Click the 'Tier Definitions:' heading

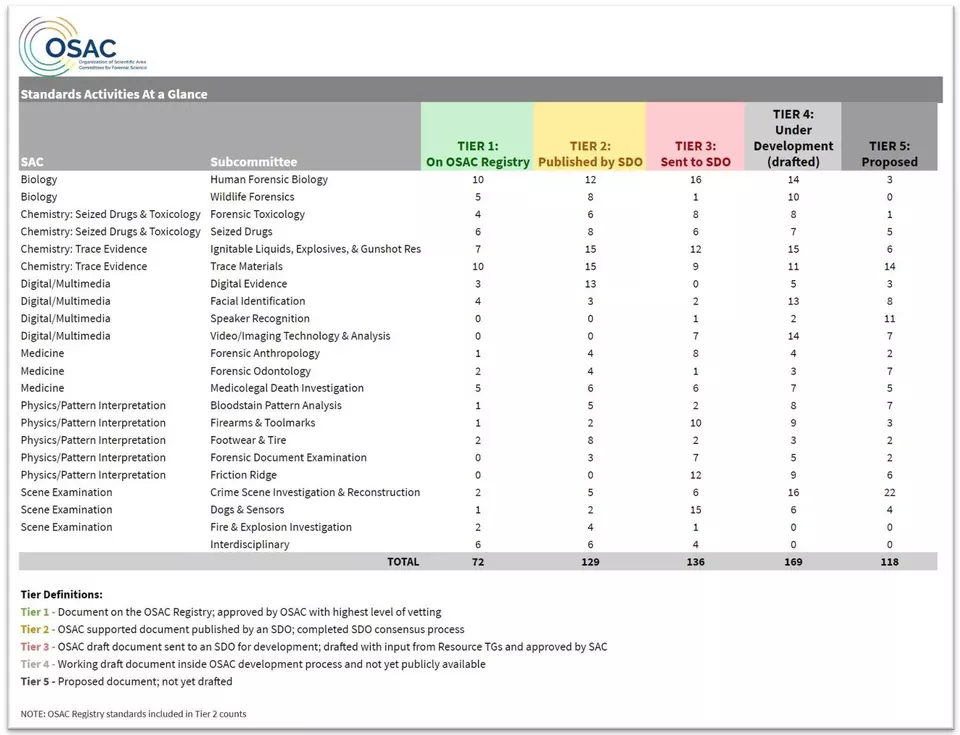click(x=61, y=595)
